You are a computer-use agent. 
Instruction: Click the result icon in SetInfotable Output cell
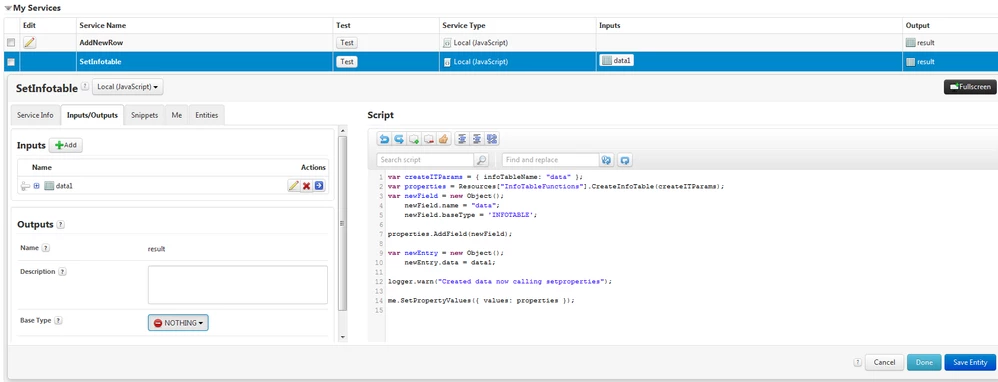910,62
